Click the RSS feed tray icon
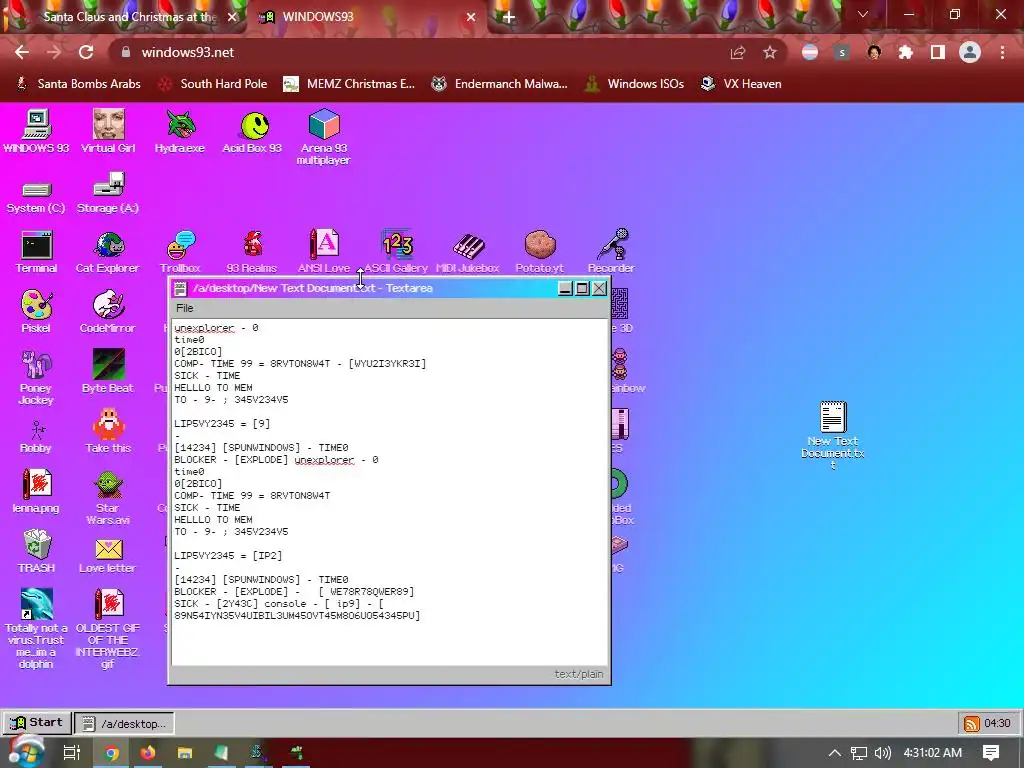 (972, 724)
